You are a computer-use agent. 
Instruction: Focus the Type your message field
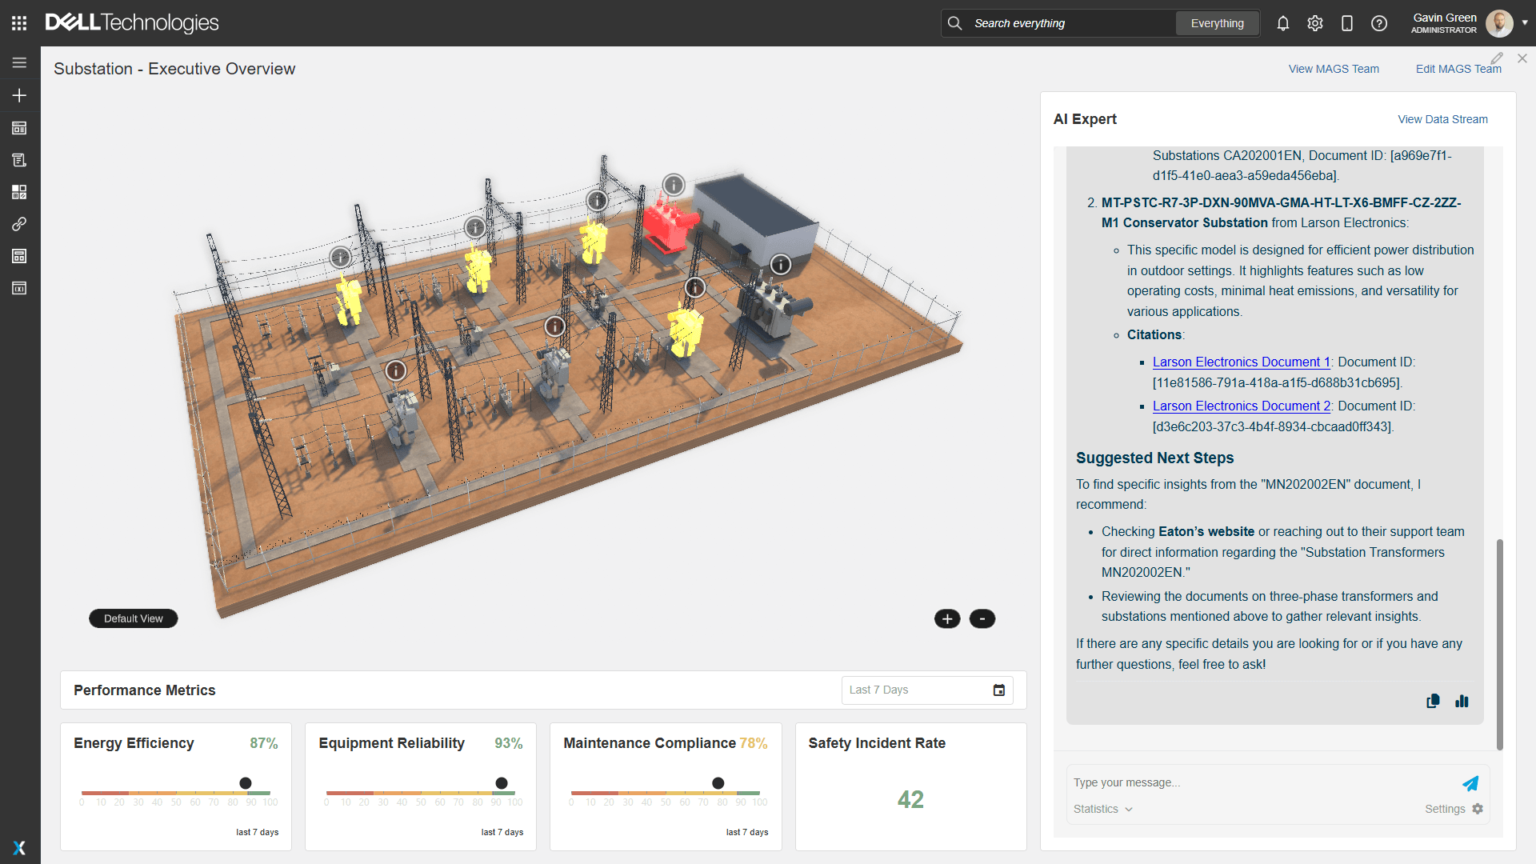point(1260,783)
